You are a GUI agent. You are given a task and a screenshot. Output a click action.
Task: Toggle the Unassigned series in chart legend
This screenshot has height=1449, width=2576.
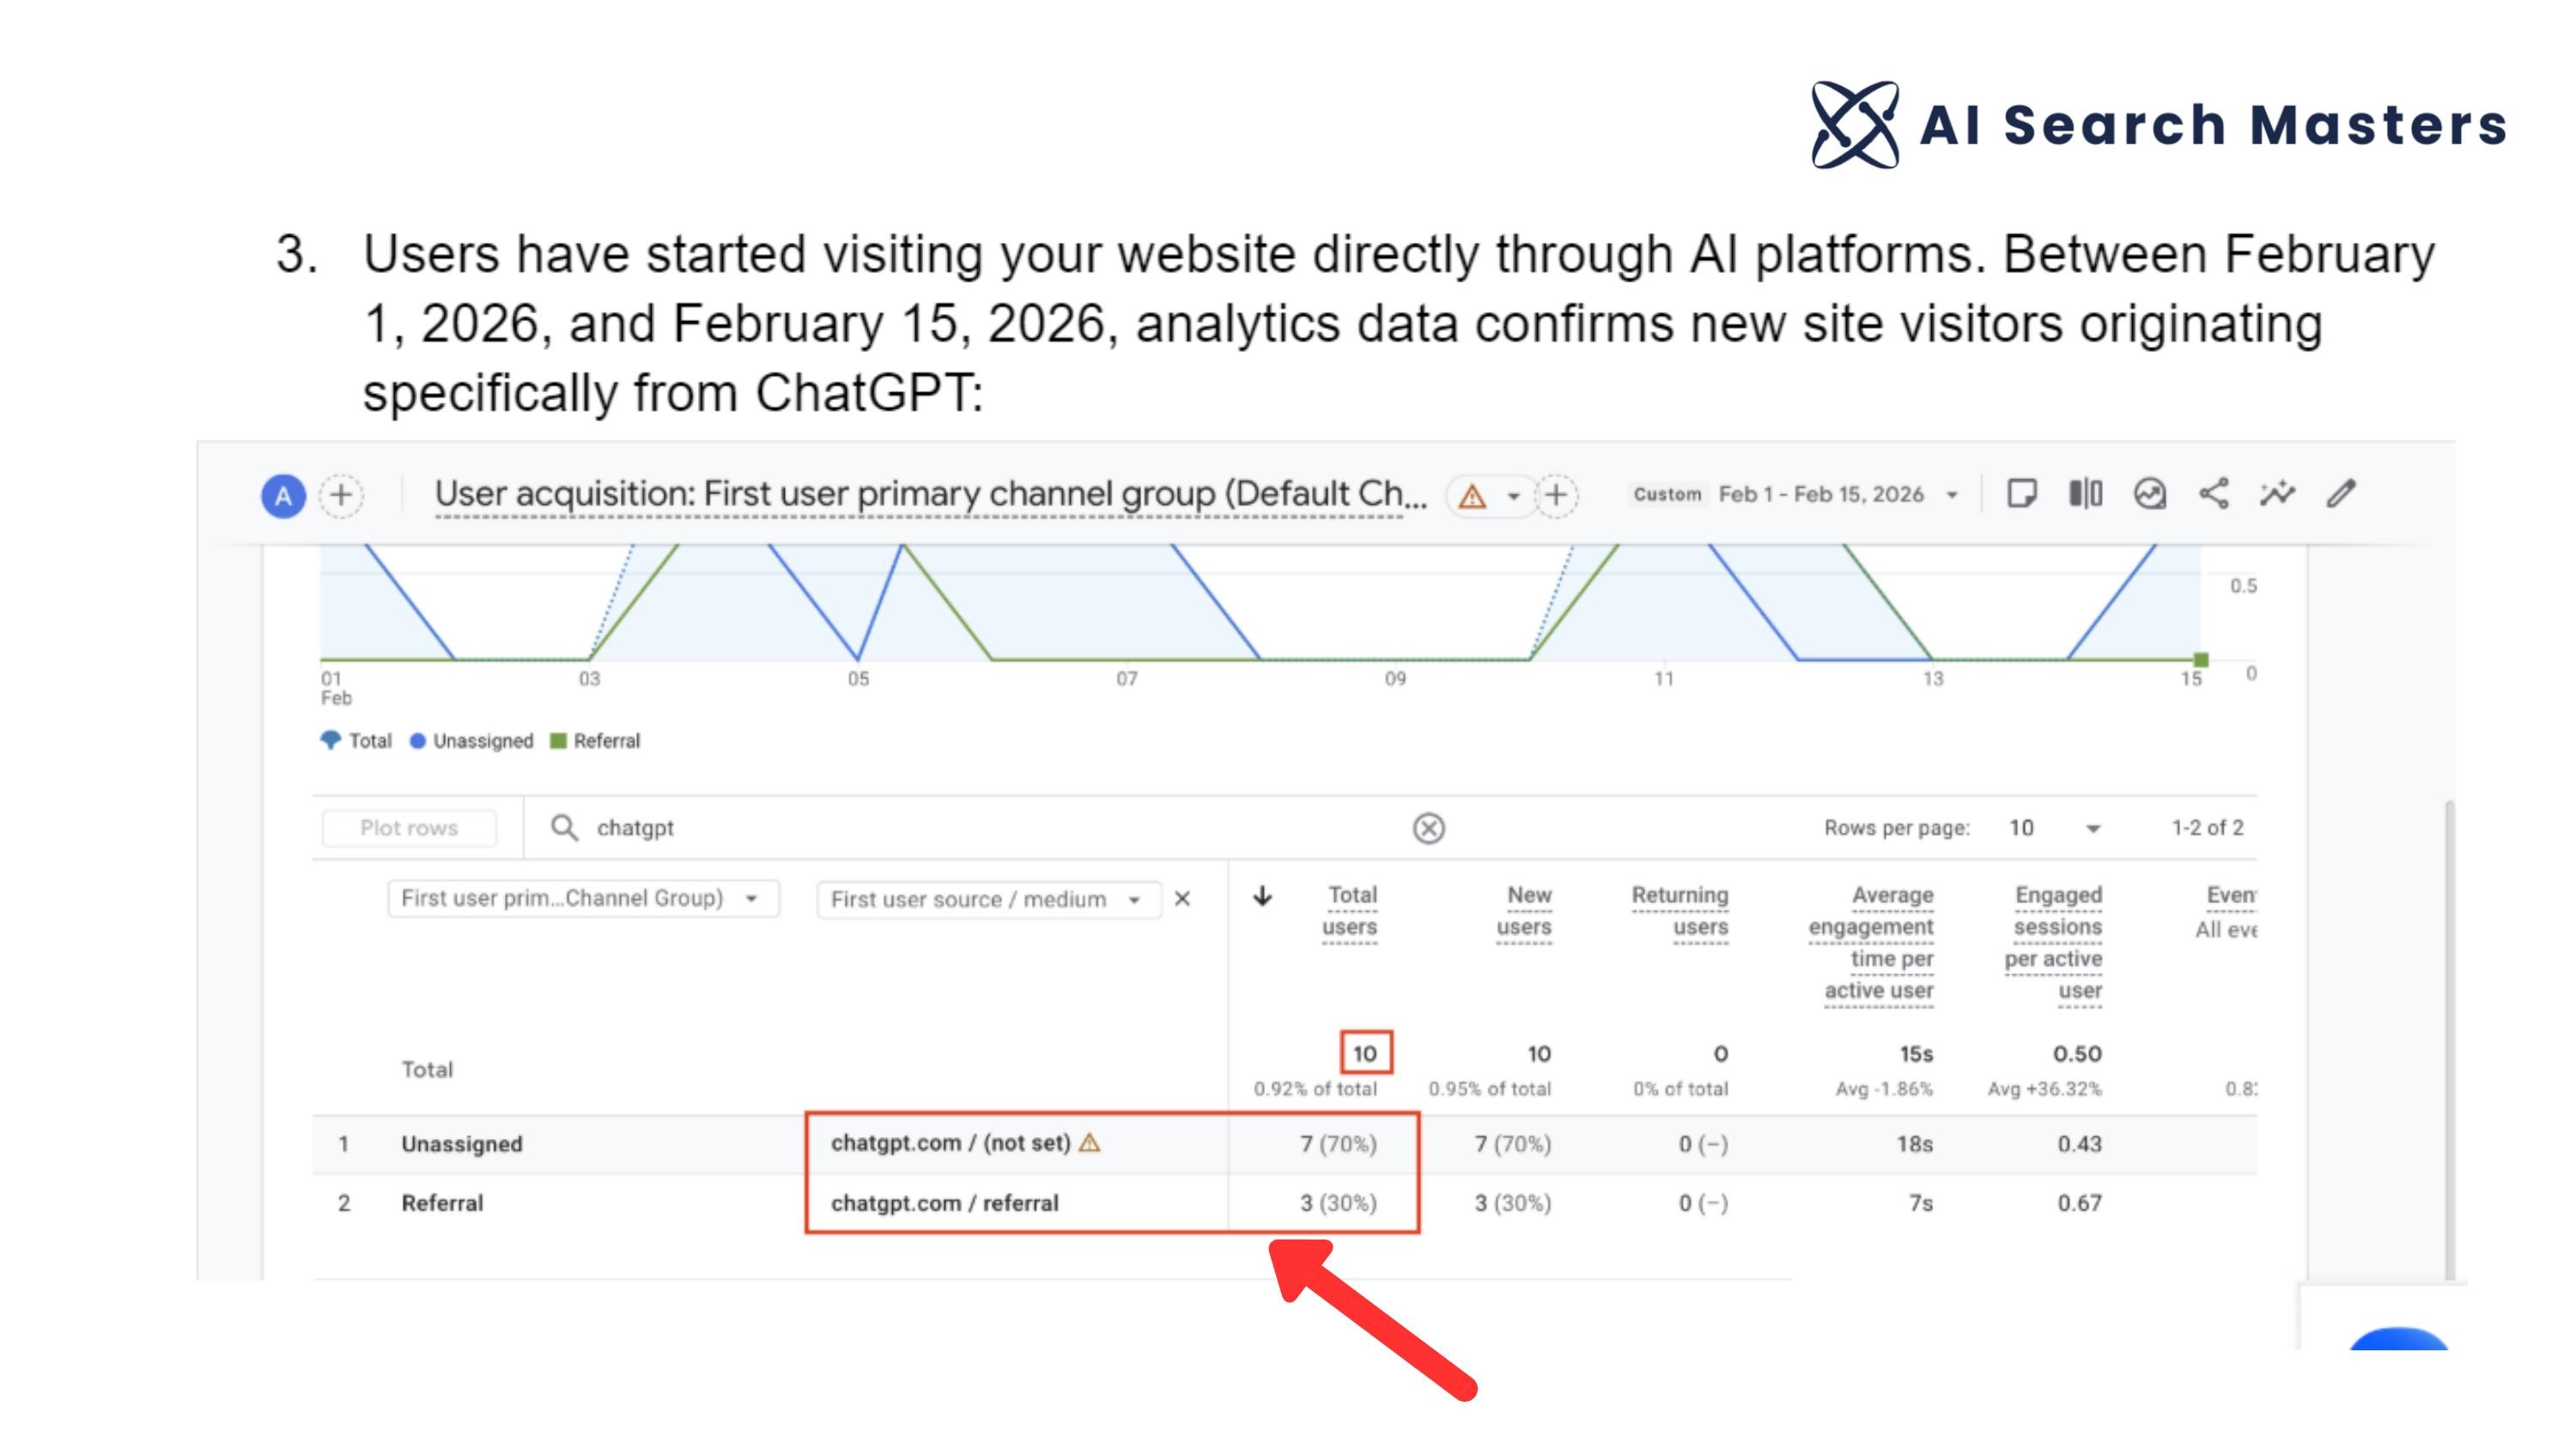click(x=472, y=741)
